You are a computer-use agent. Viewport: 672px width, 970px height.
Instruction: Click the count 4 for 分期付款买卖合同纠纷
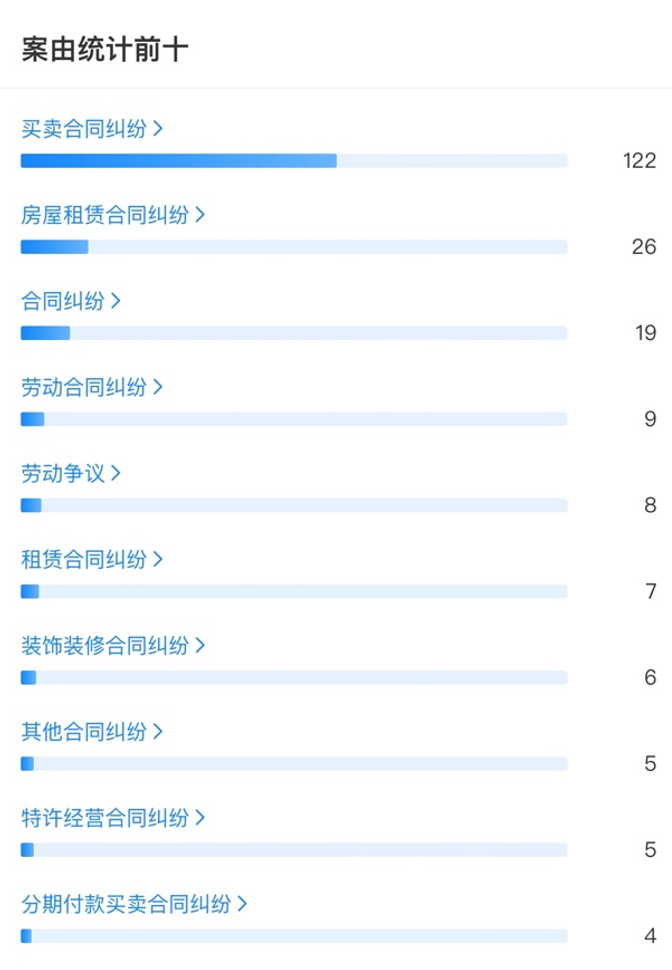click(650, 936)
